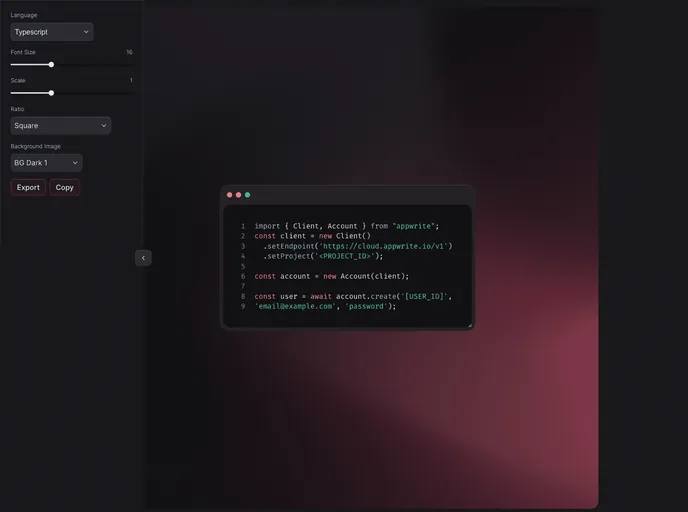This screenshot has width=688, height=512.
Task: Click the 'const user = await account.create' line
Action: coord(353,297)
